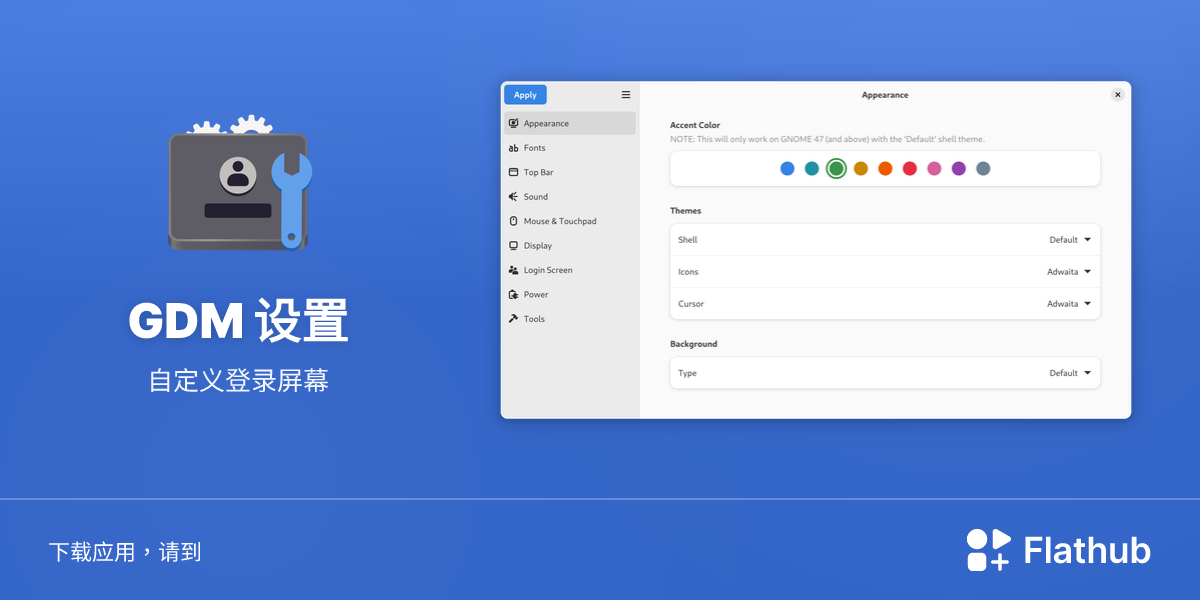Click the Top Bar sidebar icon
1200x600 pixels.
tap(513, 172)
